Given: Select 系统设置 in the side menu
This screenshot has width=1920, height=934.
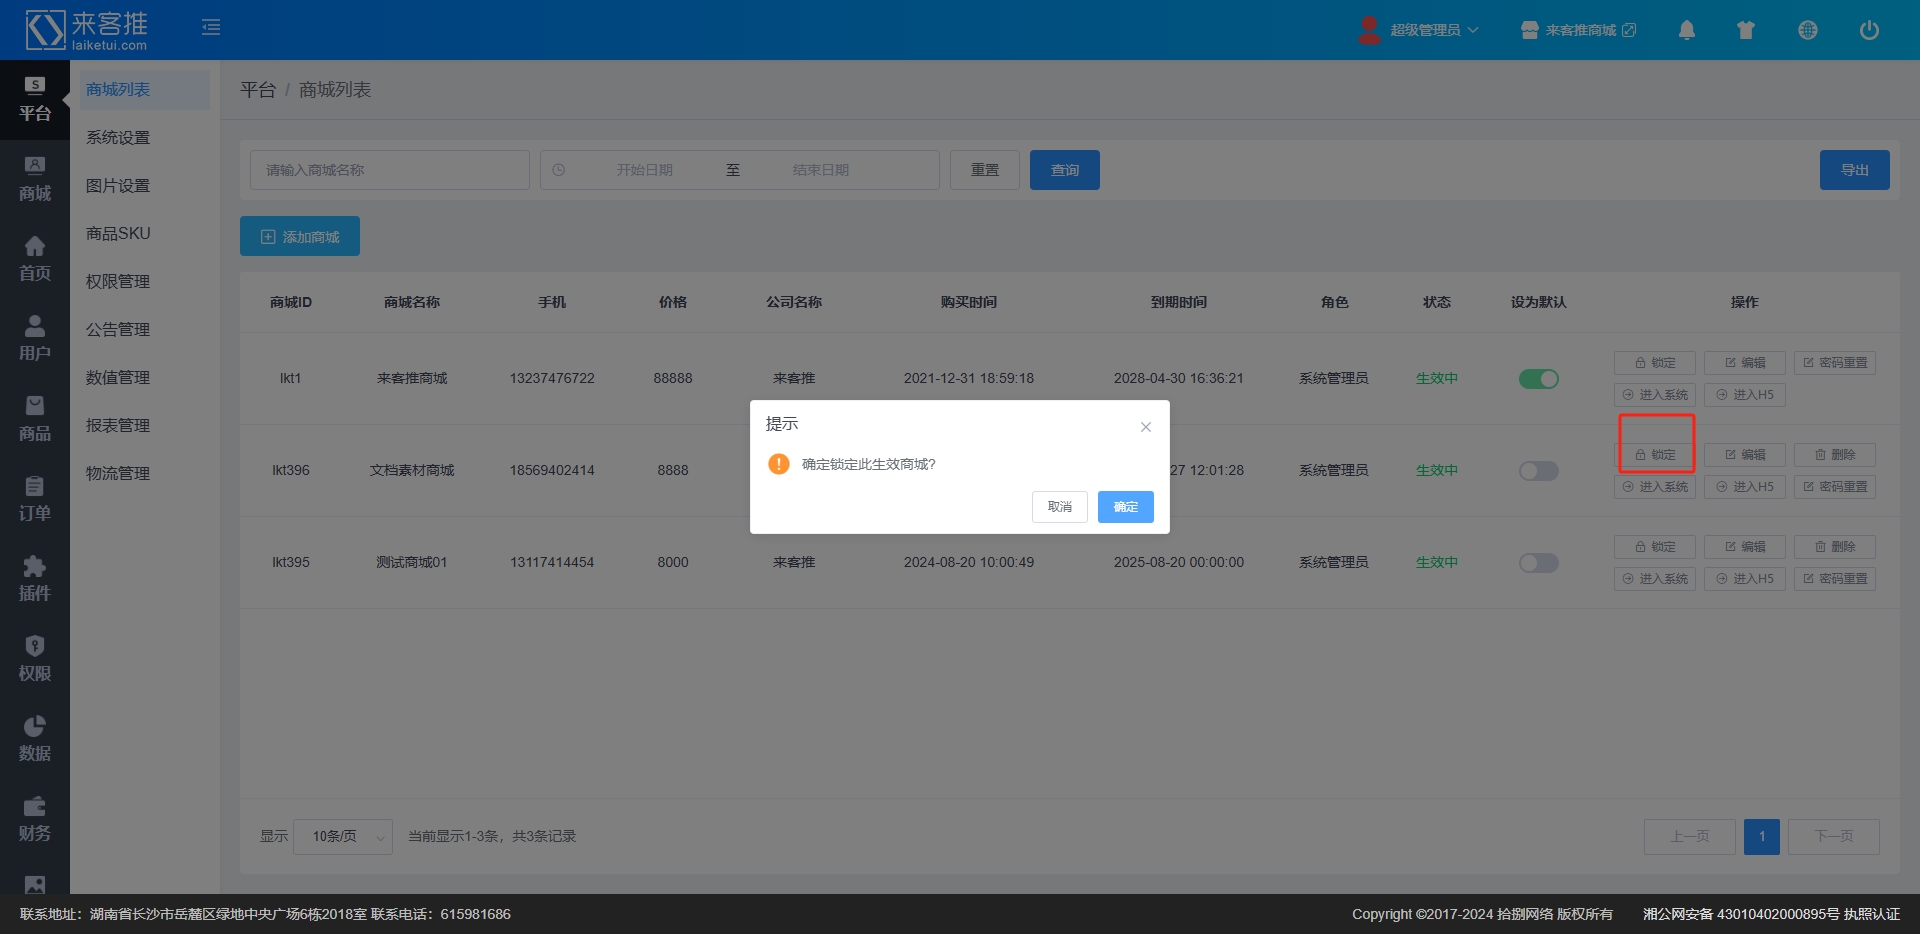Looking at the screenshot, I should click(x=118, y=138).
